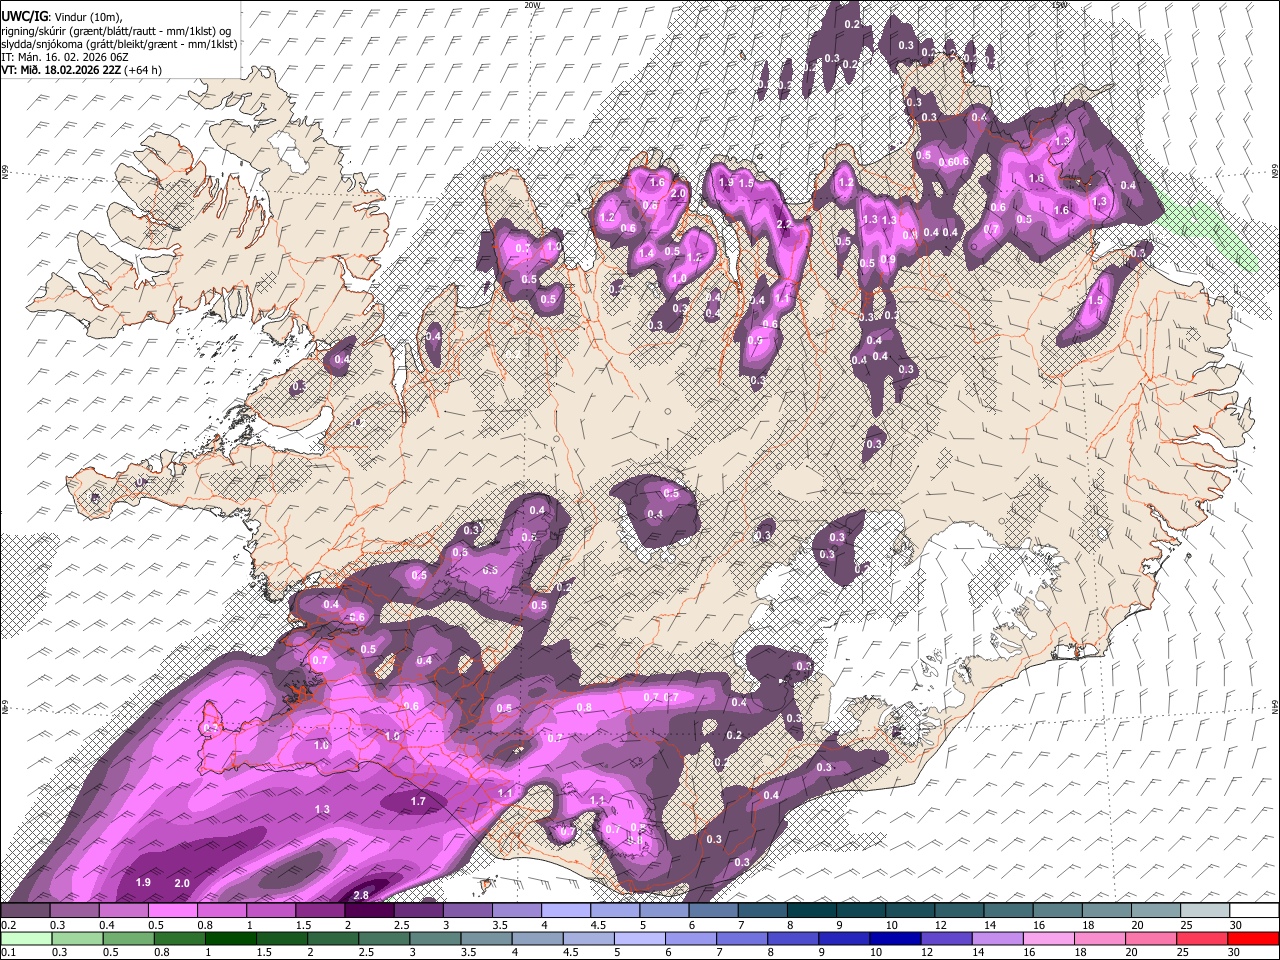Screen dimensions: 1280x960
Task: Click the red-pink swatch starting at 25 in rain row
Action: pyautogui.click(x=1202, y=938)
